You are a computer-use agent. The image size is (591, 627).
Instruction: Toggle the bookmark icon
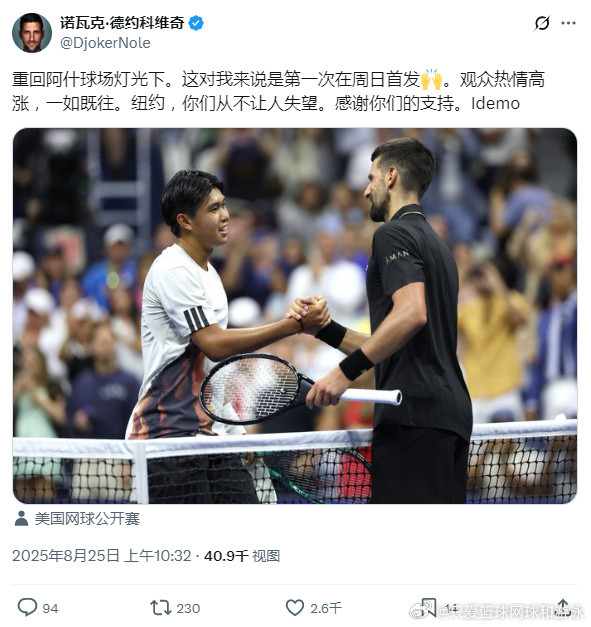click(x=429, y=607)
